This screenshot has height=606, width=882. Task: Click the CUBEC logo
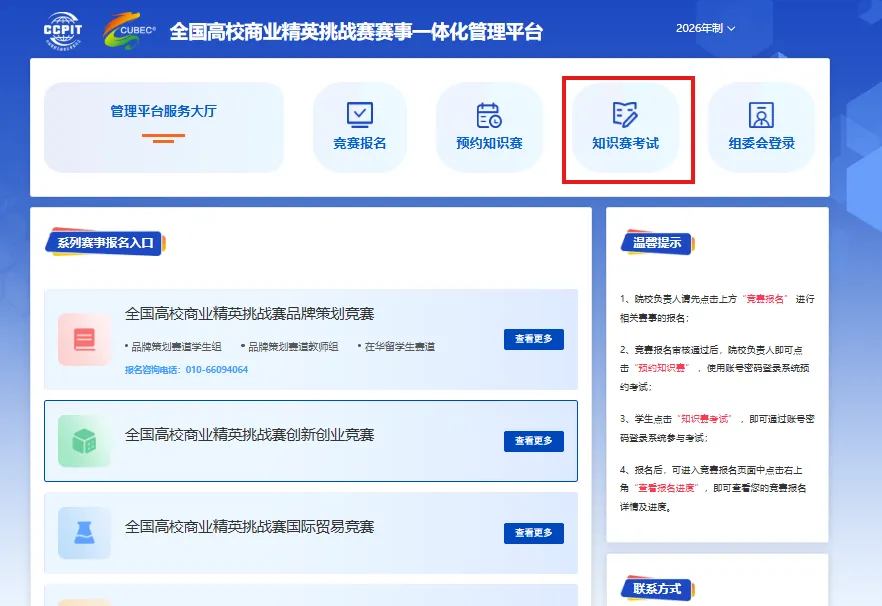point(129,31)
